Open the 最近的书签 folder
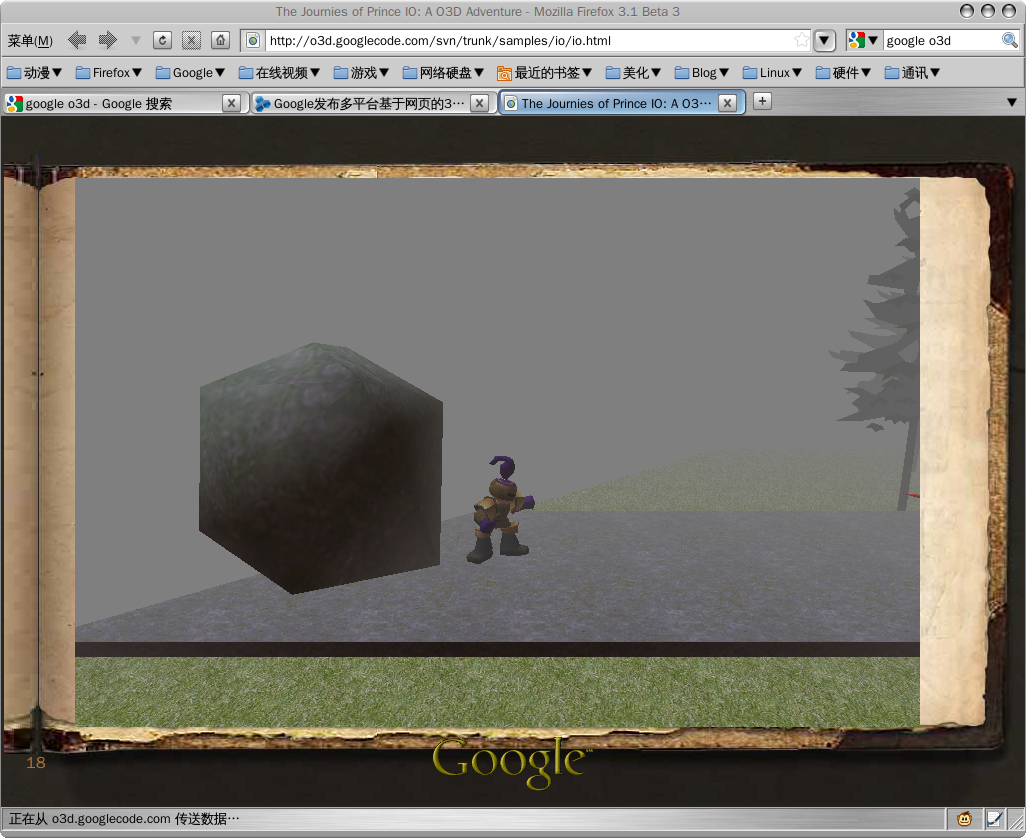 (x=544, y=73)
